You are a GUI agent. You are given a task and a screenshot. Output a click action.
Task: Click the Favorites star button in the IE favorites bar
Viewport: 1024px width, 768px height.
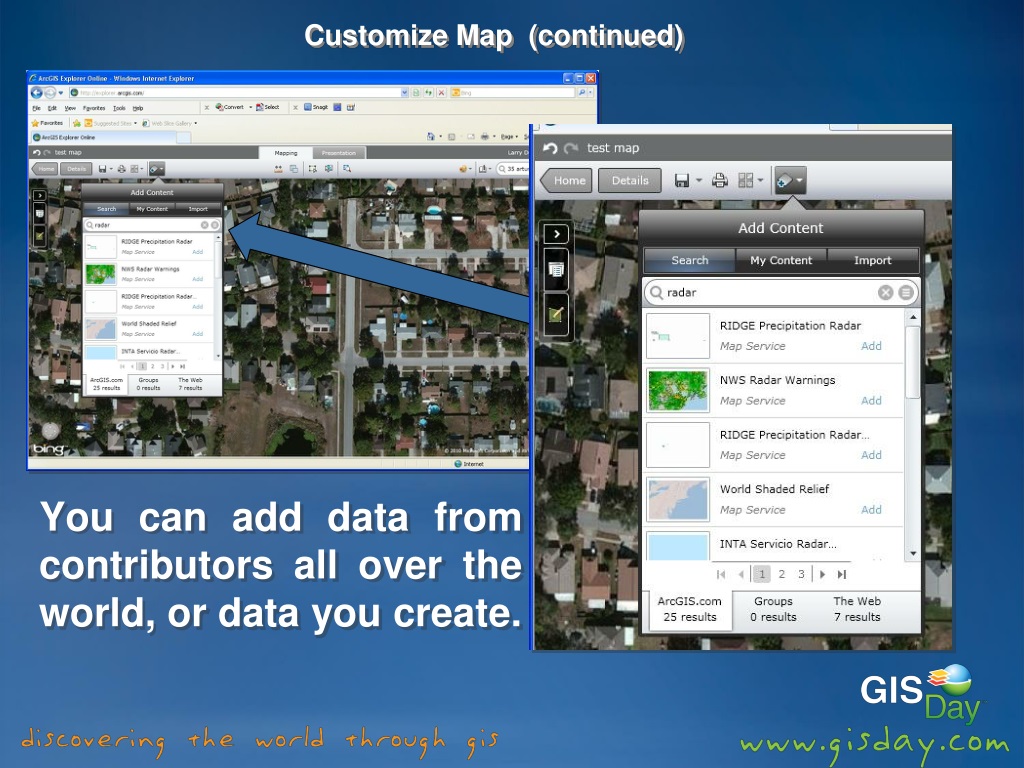click(x=47, y=123)
